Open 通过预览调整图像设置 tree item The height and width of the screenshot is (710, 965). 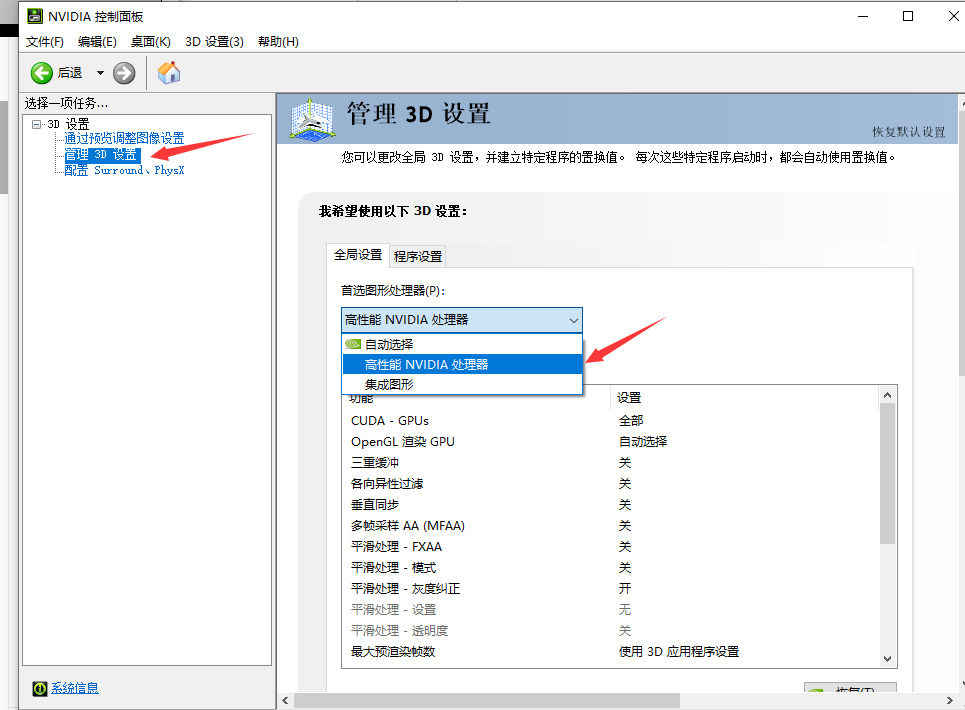(124, 138)
